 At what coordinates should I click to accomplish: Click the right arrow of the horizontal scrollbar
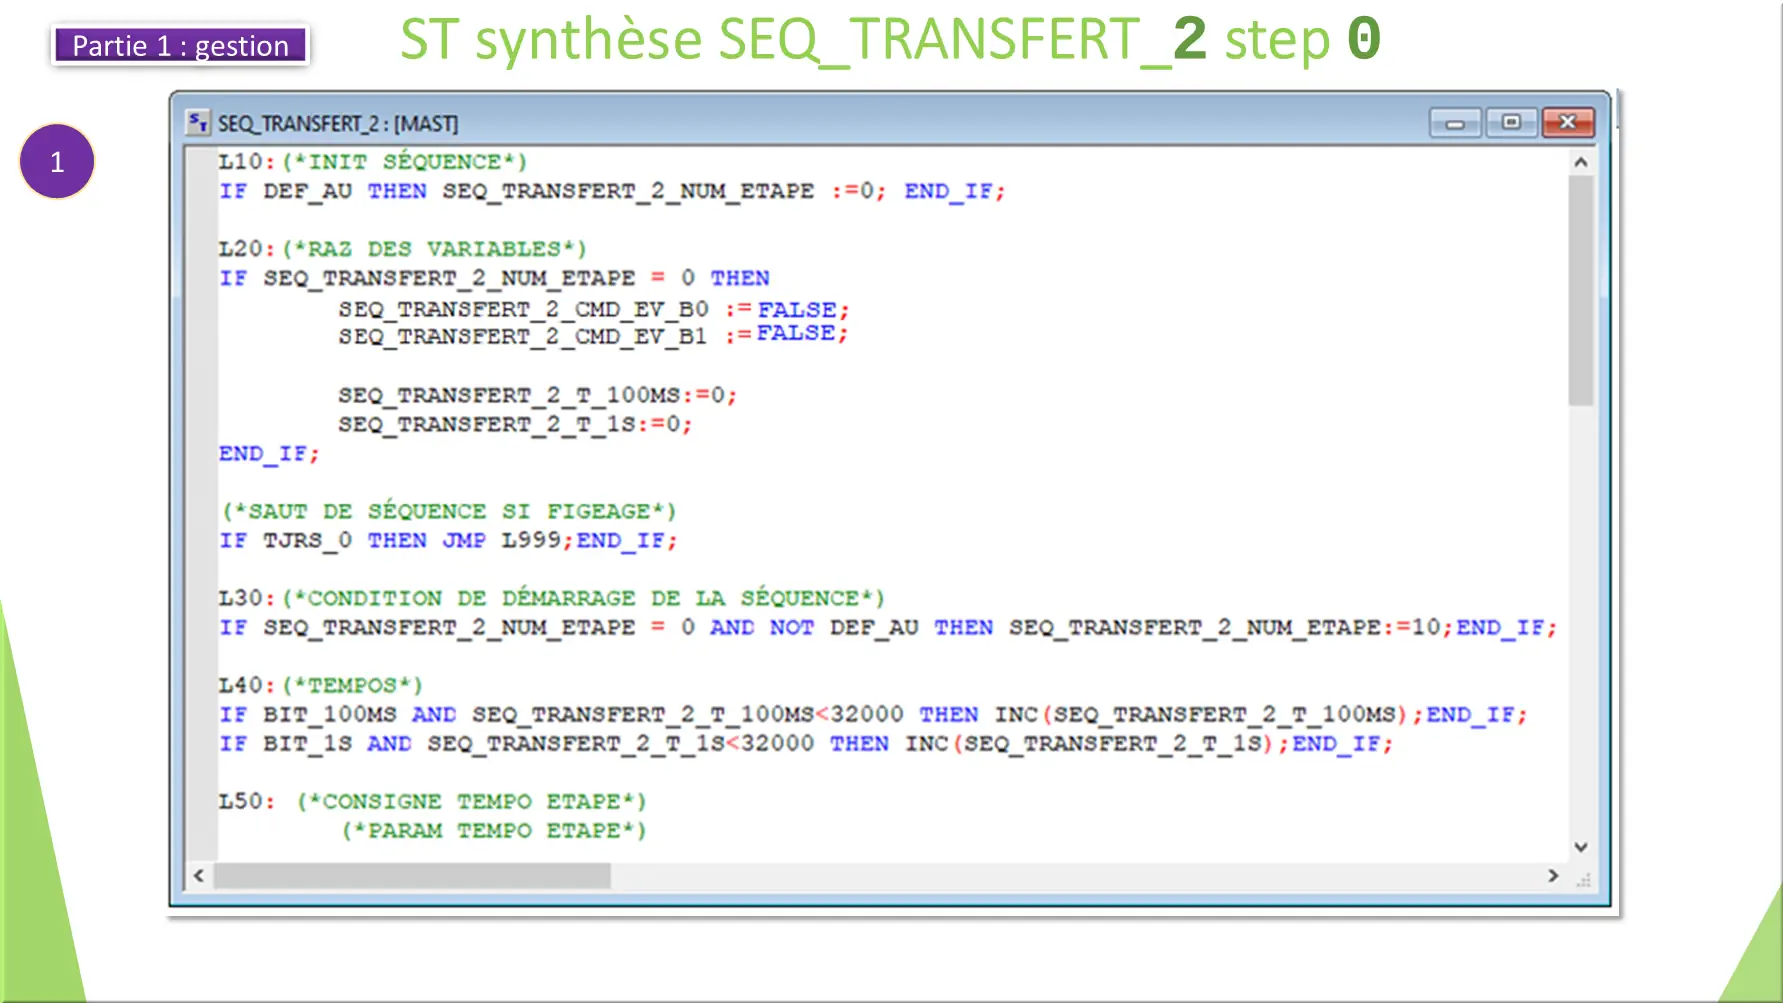tap(1555, 876)
